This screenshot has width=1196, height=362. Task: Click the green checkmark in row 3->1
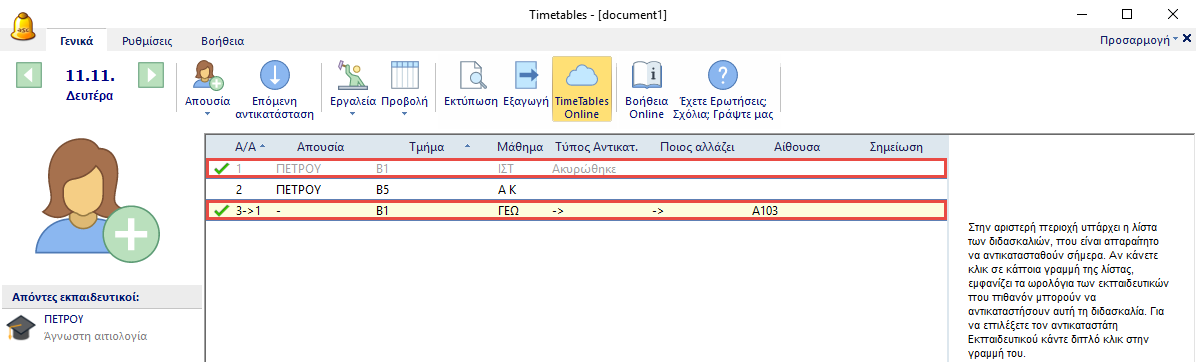click(222, 210)
